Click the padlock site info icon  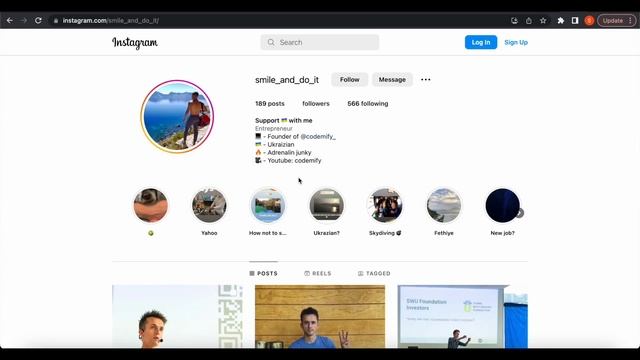56,20
